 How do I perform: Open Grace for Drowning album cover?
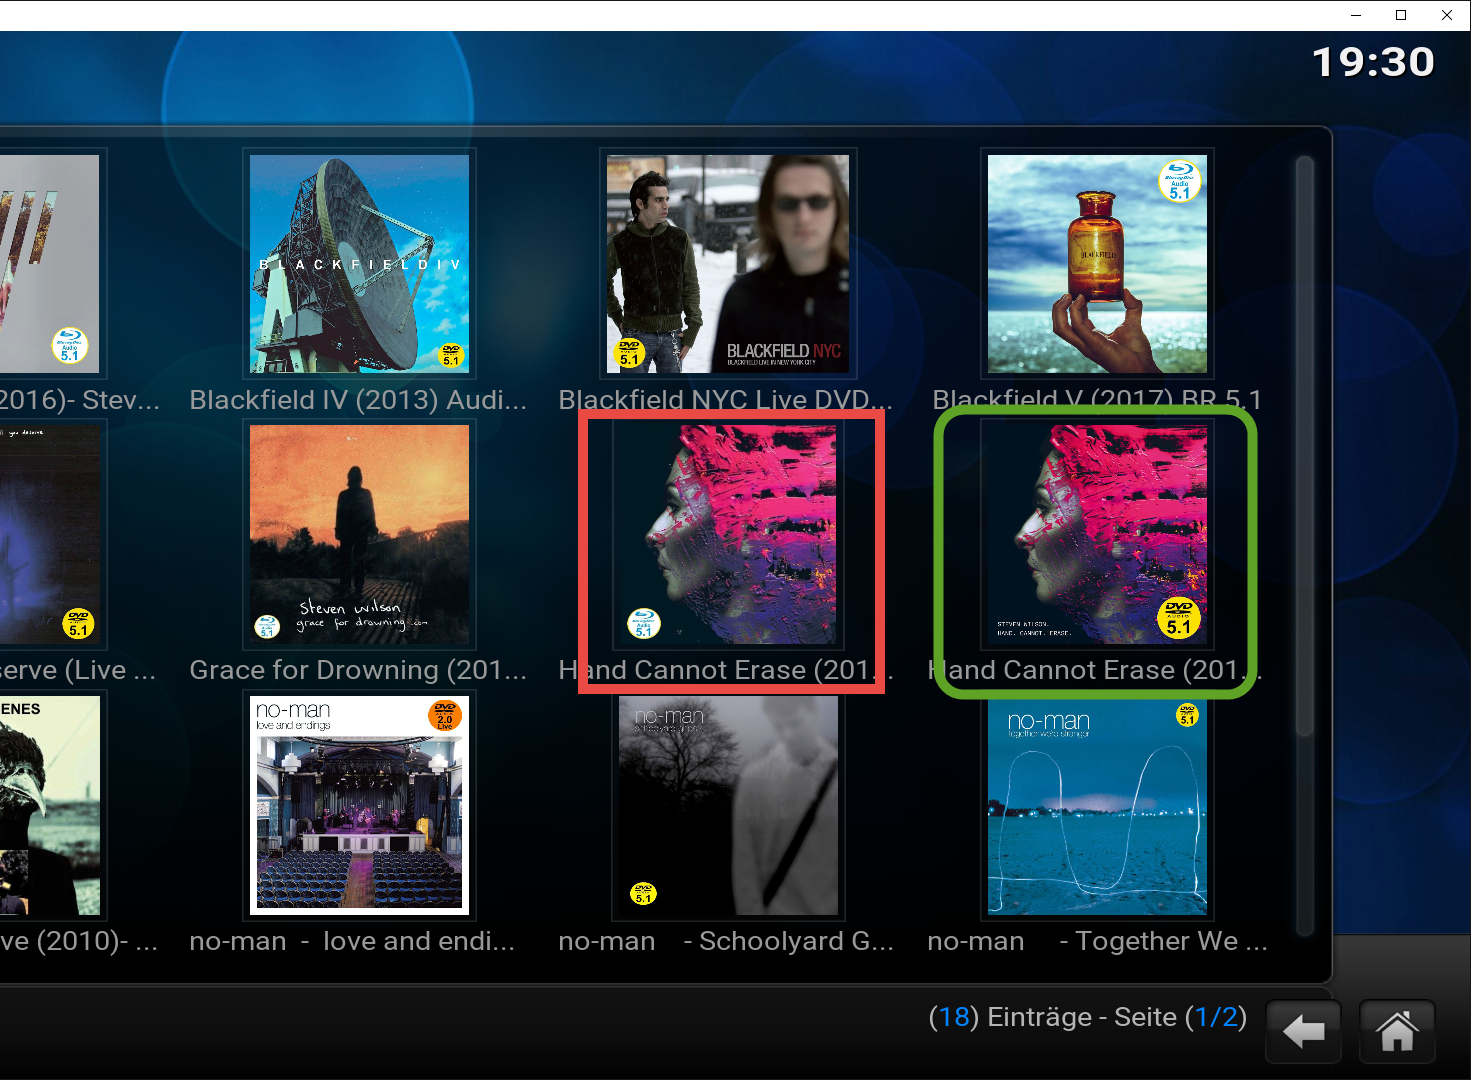pos(359,534)
